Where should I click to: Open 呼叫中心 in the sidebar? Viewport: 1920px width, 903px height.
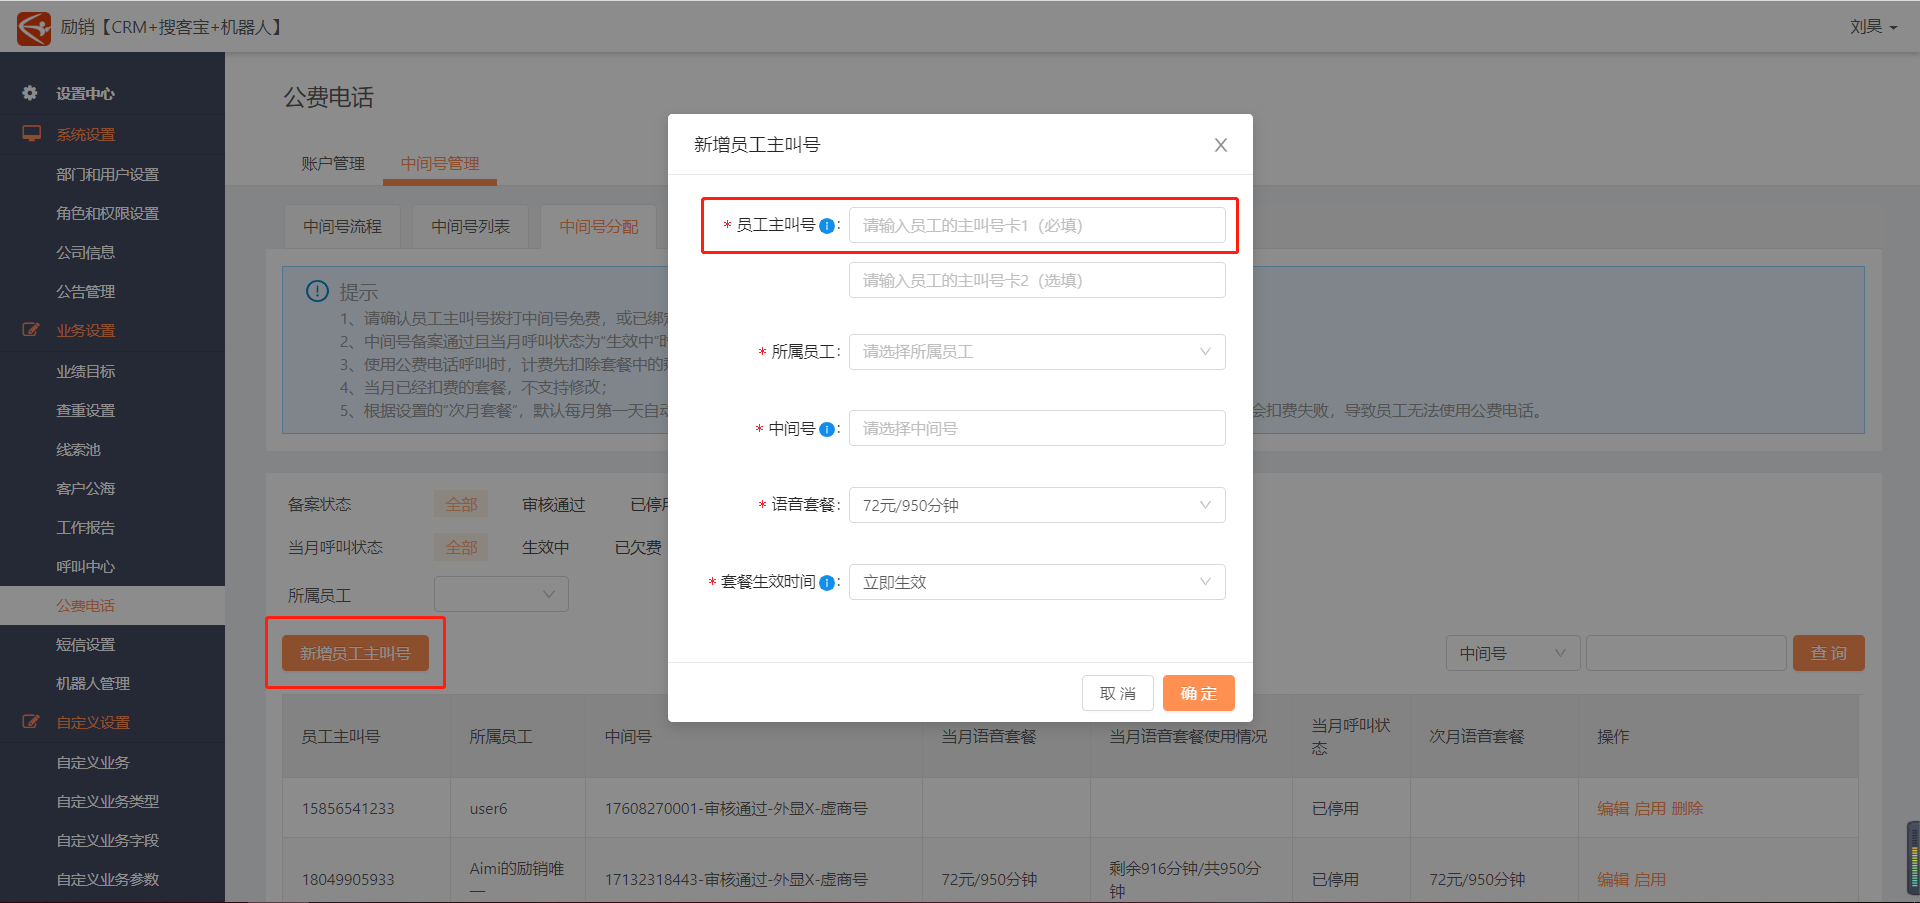coord(86,566)
